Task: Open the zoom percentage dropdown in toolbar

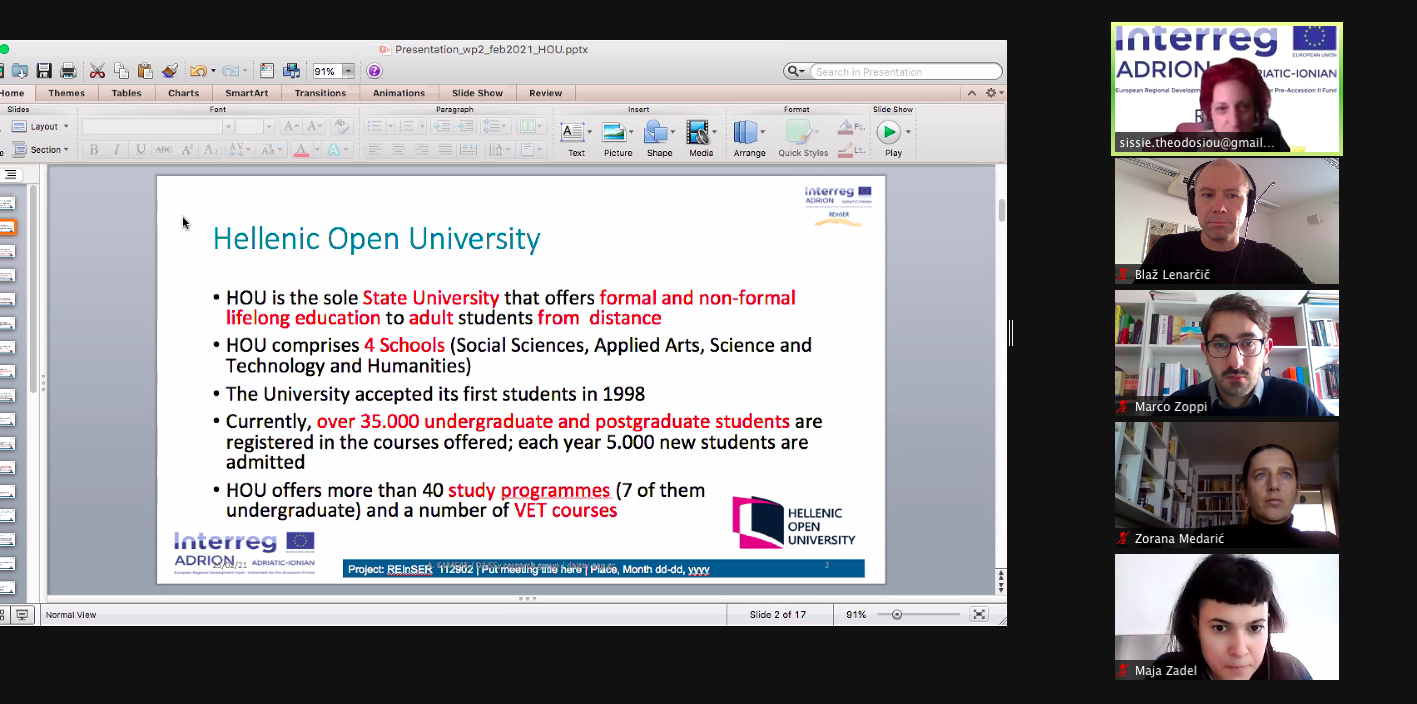Action: coord(348,71)
